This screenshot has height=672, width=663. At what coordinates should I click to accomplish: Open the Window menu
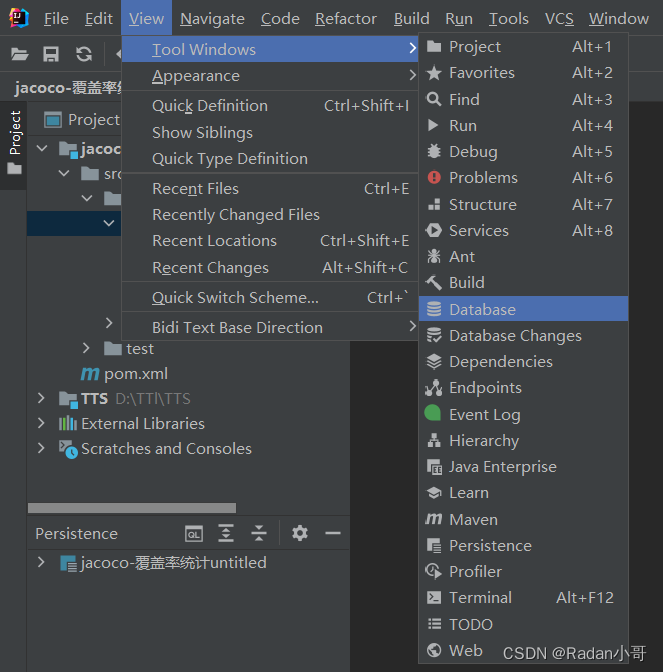(618, 18)
